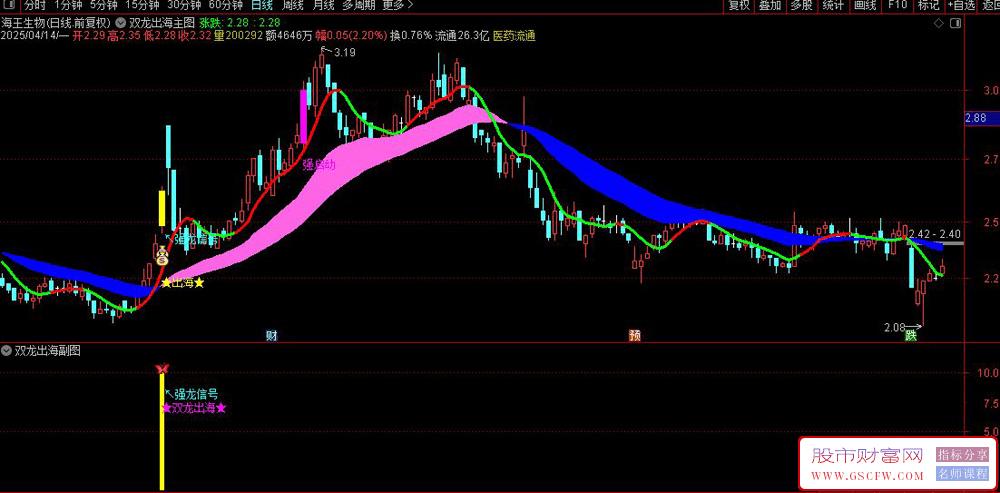Image resolution: width=1000 pixels, height=493 pixels.
Task: Switch to 1分钟 period
Action: point(67,6)
